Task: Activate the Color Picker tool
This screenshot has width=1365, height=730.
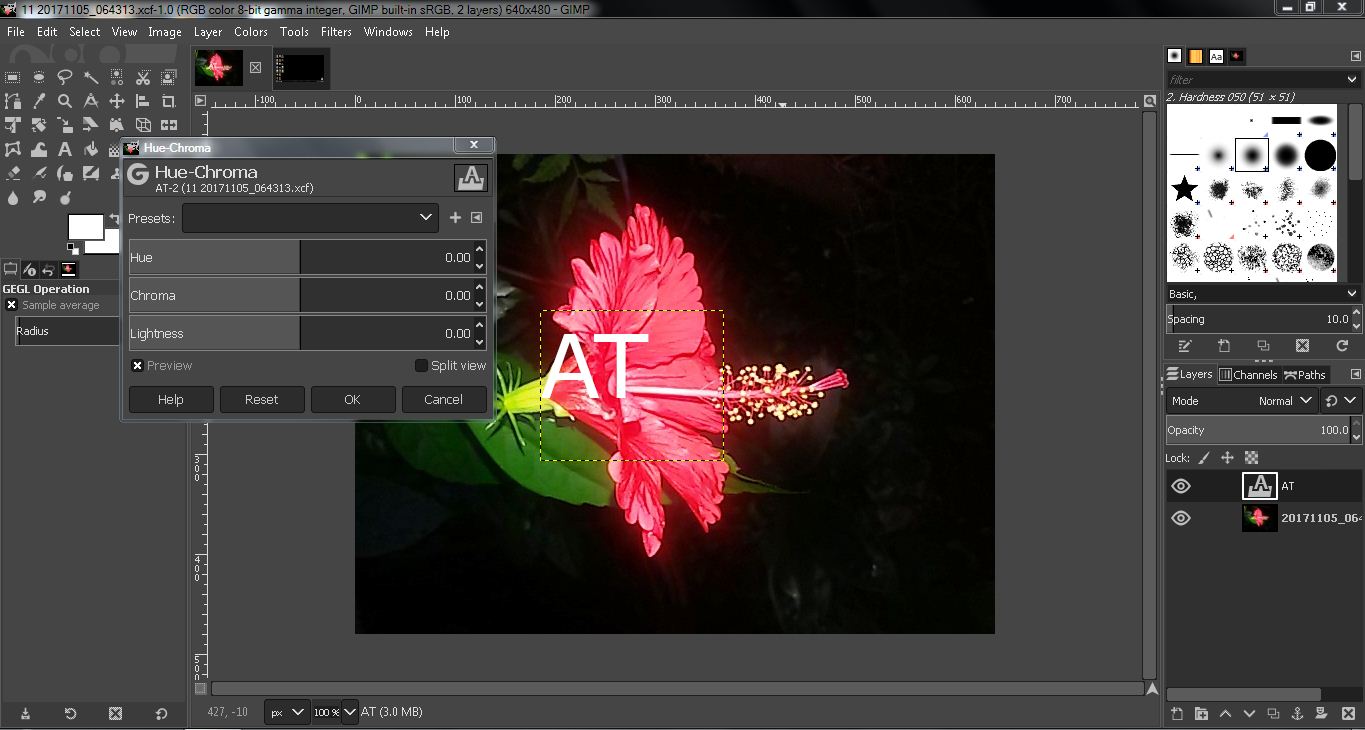Action: point(37,100)
